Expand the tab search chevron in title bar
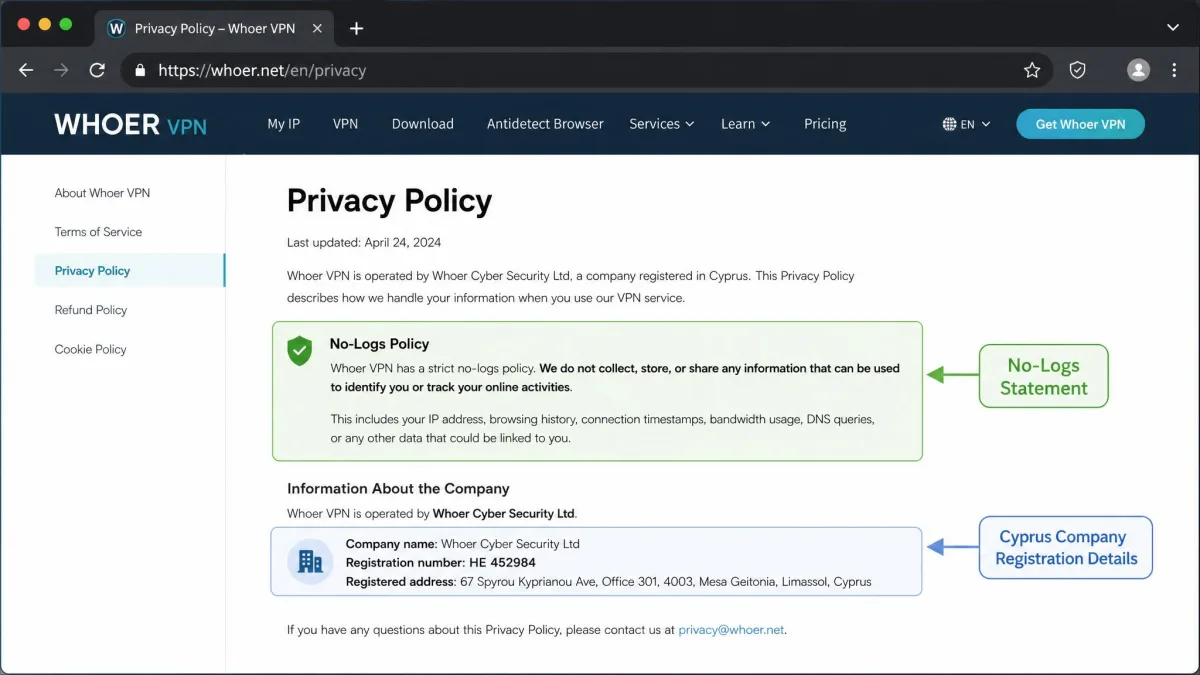The width and height of the screenshot is (1200, 675). pos(1173,28)
